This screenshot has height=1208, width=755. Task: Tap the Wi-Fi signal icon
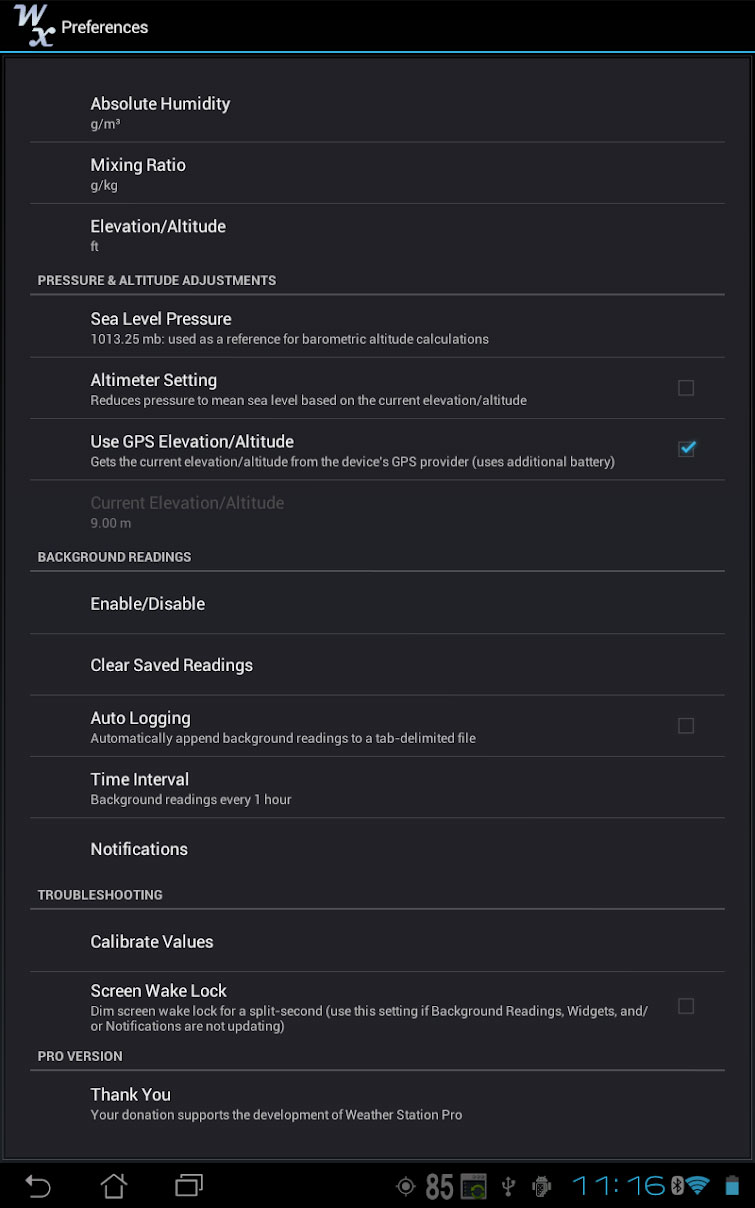click(x=697, y=1186)
